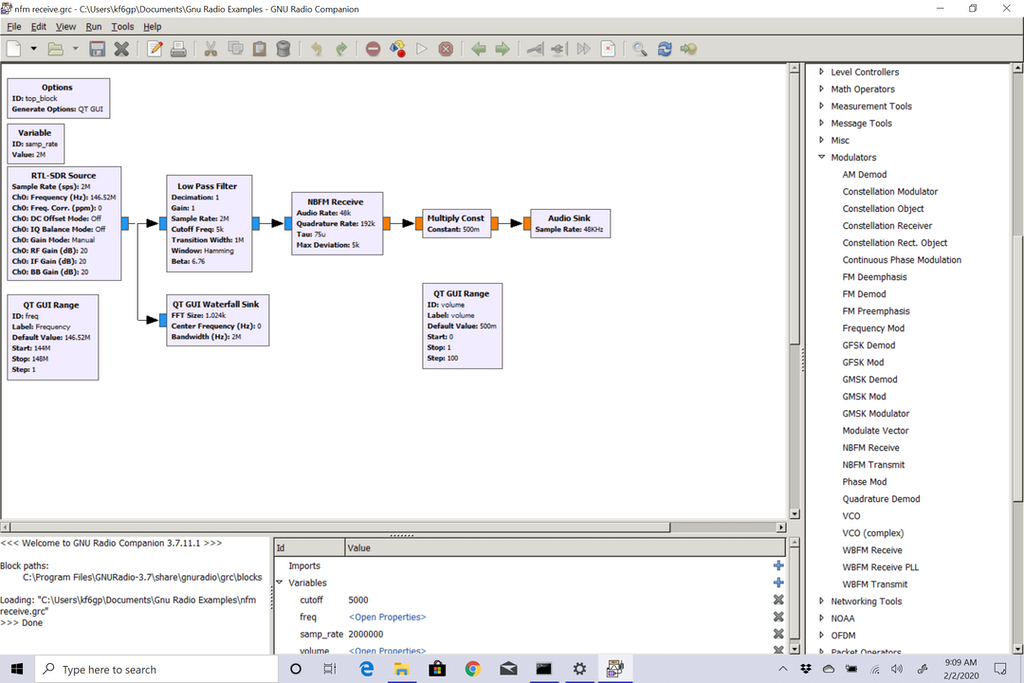Image resolution: width=1024 pixels, height=683 pixels.
Task: Open File Explorer from the taskbar
Action: coord(401,669)
